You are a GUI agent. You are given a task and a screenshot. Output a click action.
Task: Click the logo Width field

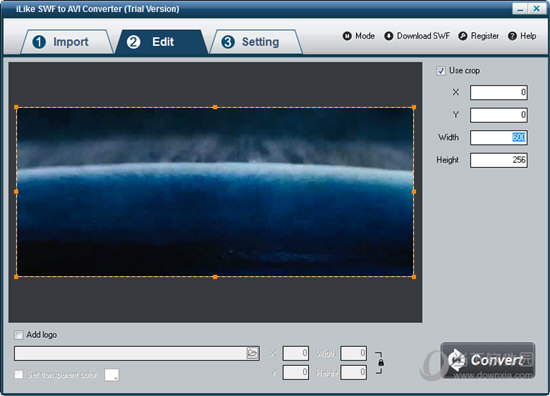pos(354,353)
